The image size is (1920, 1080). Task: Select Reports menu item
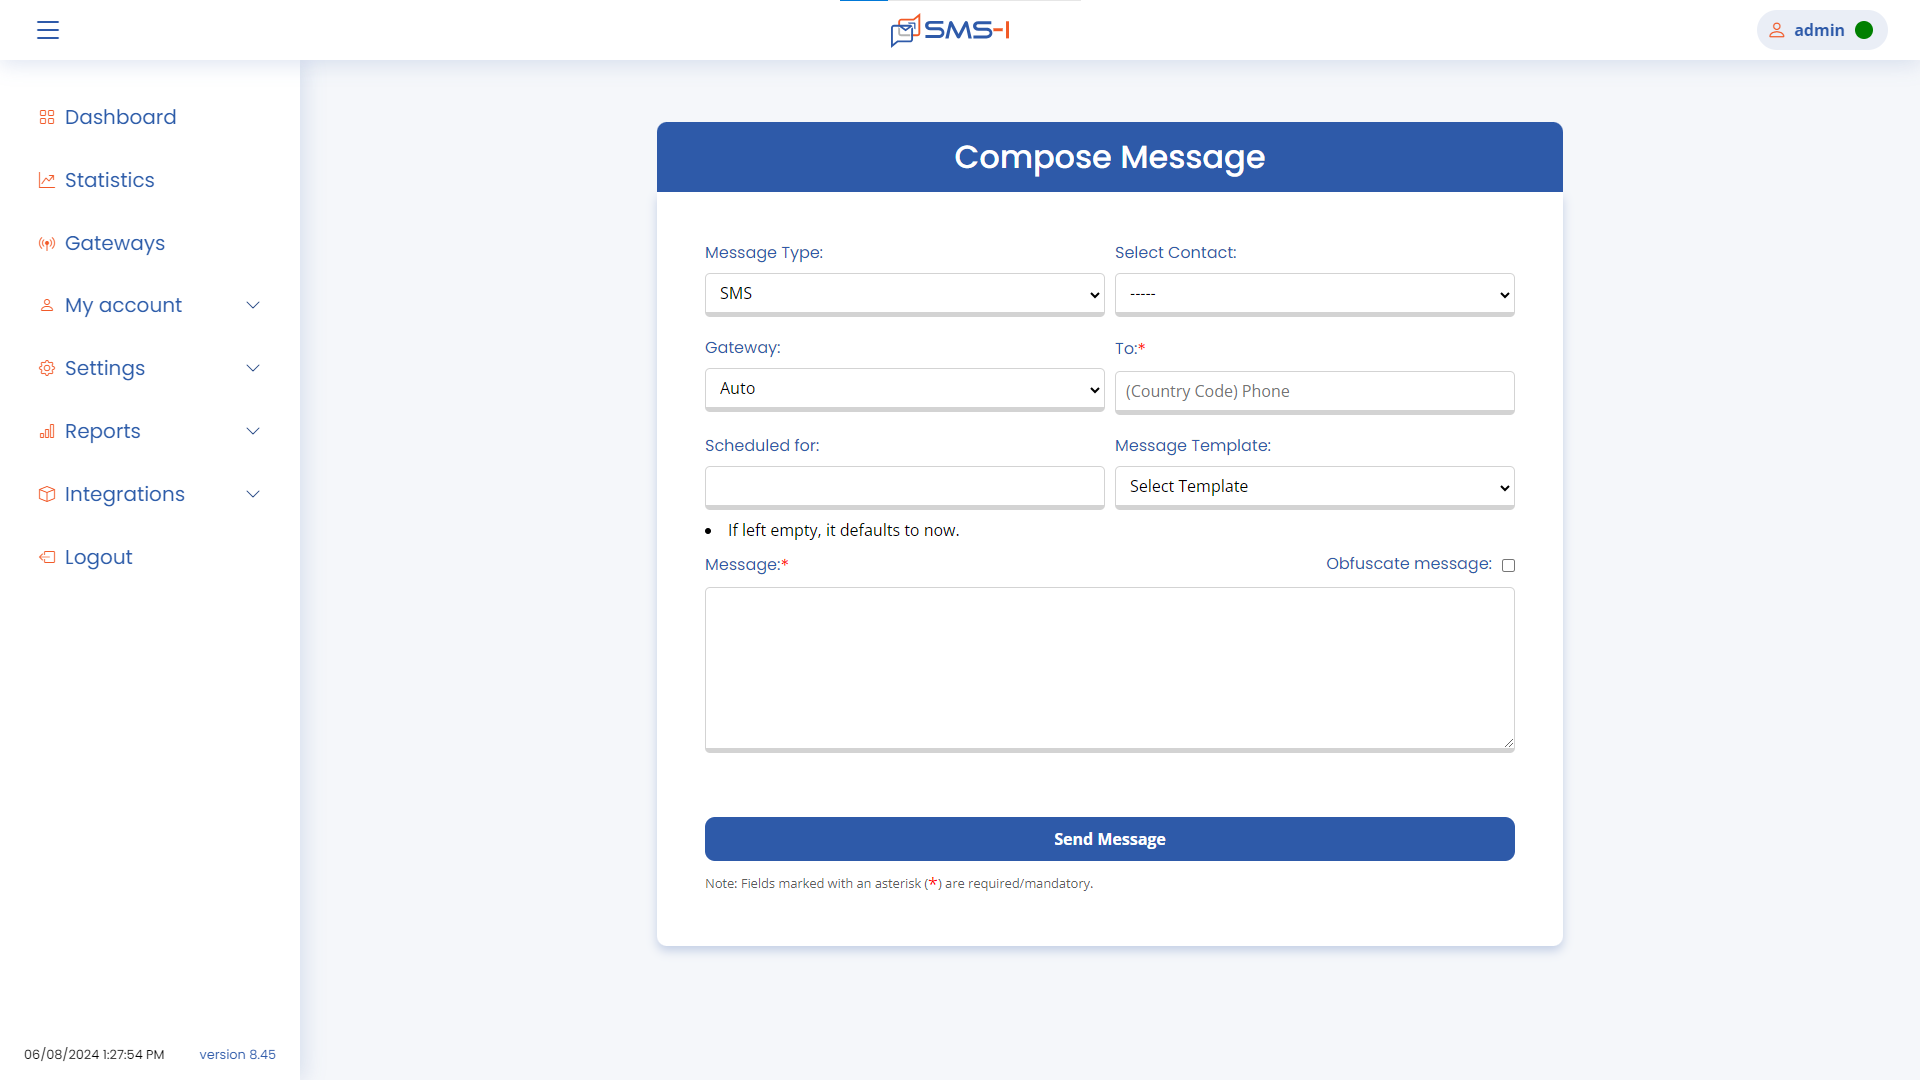coord(102,431)
